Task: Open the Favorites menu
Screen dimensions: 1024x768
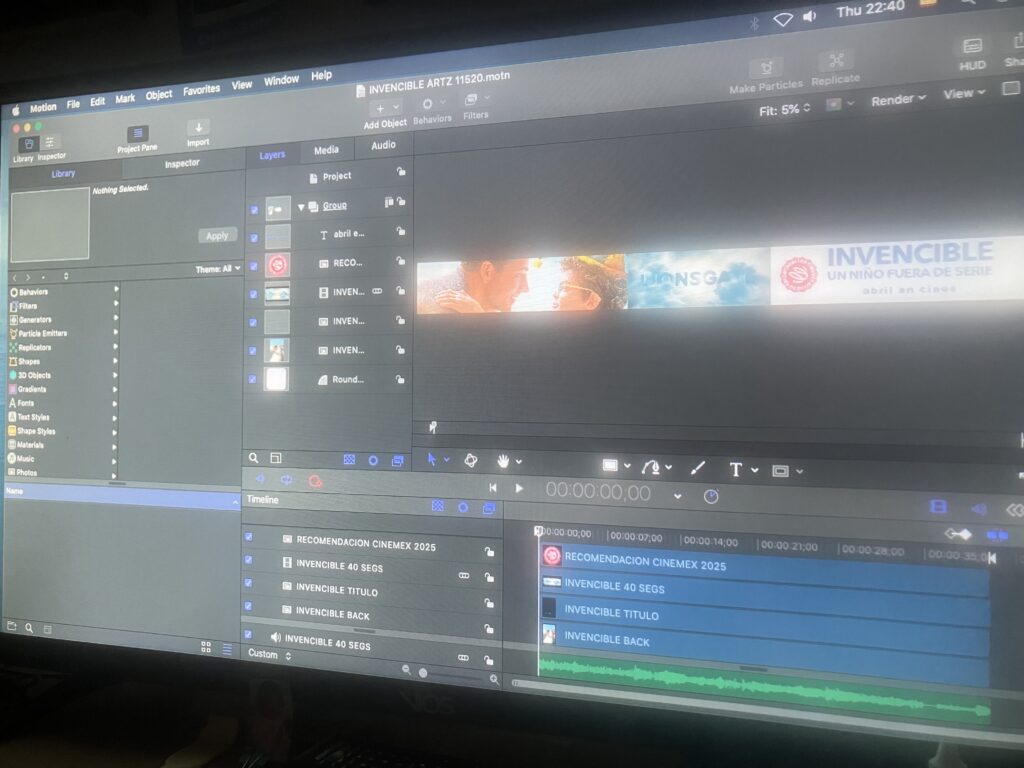Action: (201, 90)
